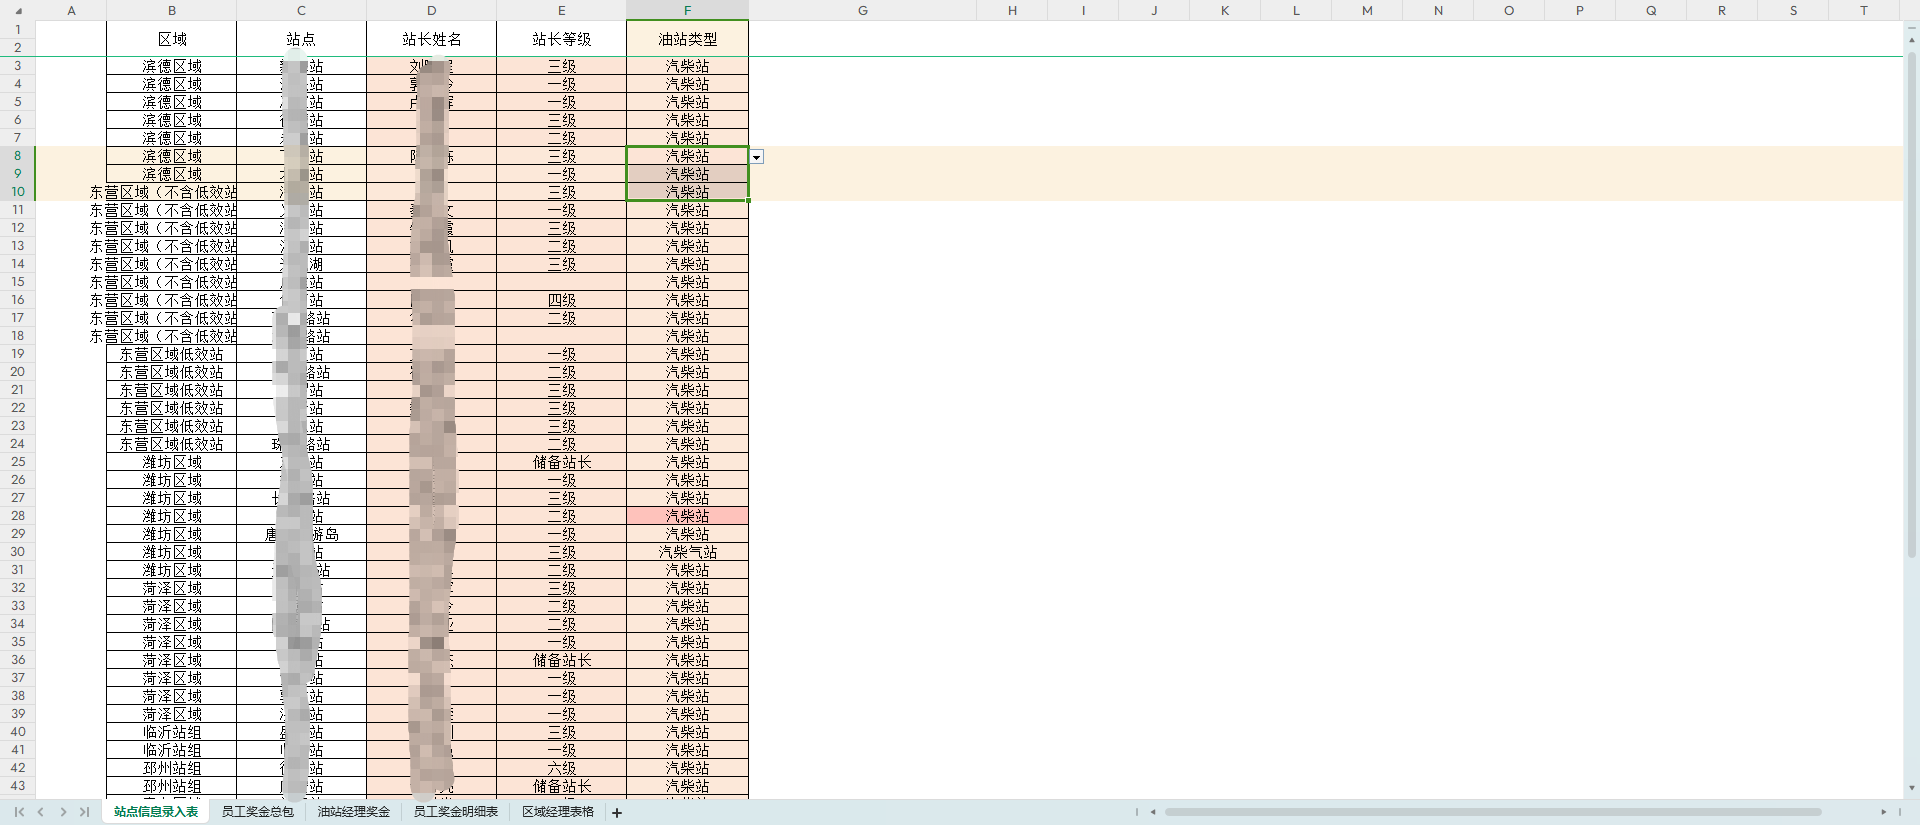This screenshot has height=825, width=1920.
Task: Open the 区域经理表格 sheet tab
Action: 558,812
